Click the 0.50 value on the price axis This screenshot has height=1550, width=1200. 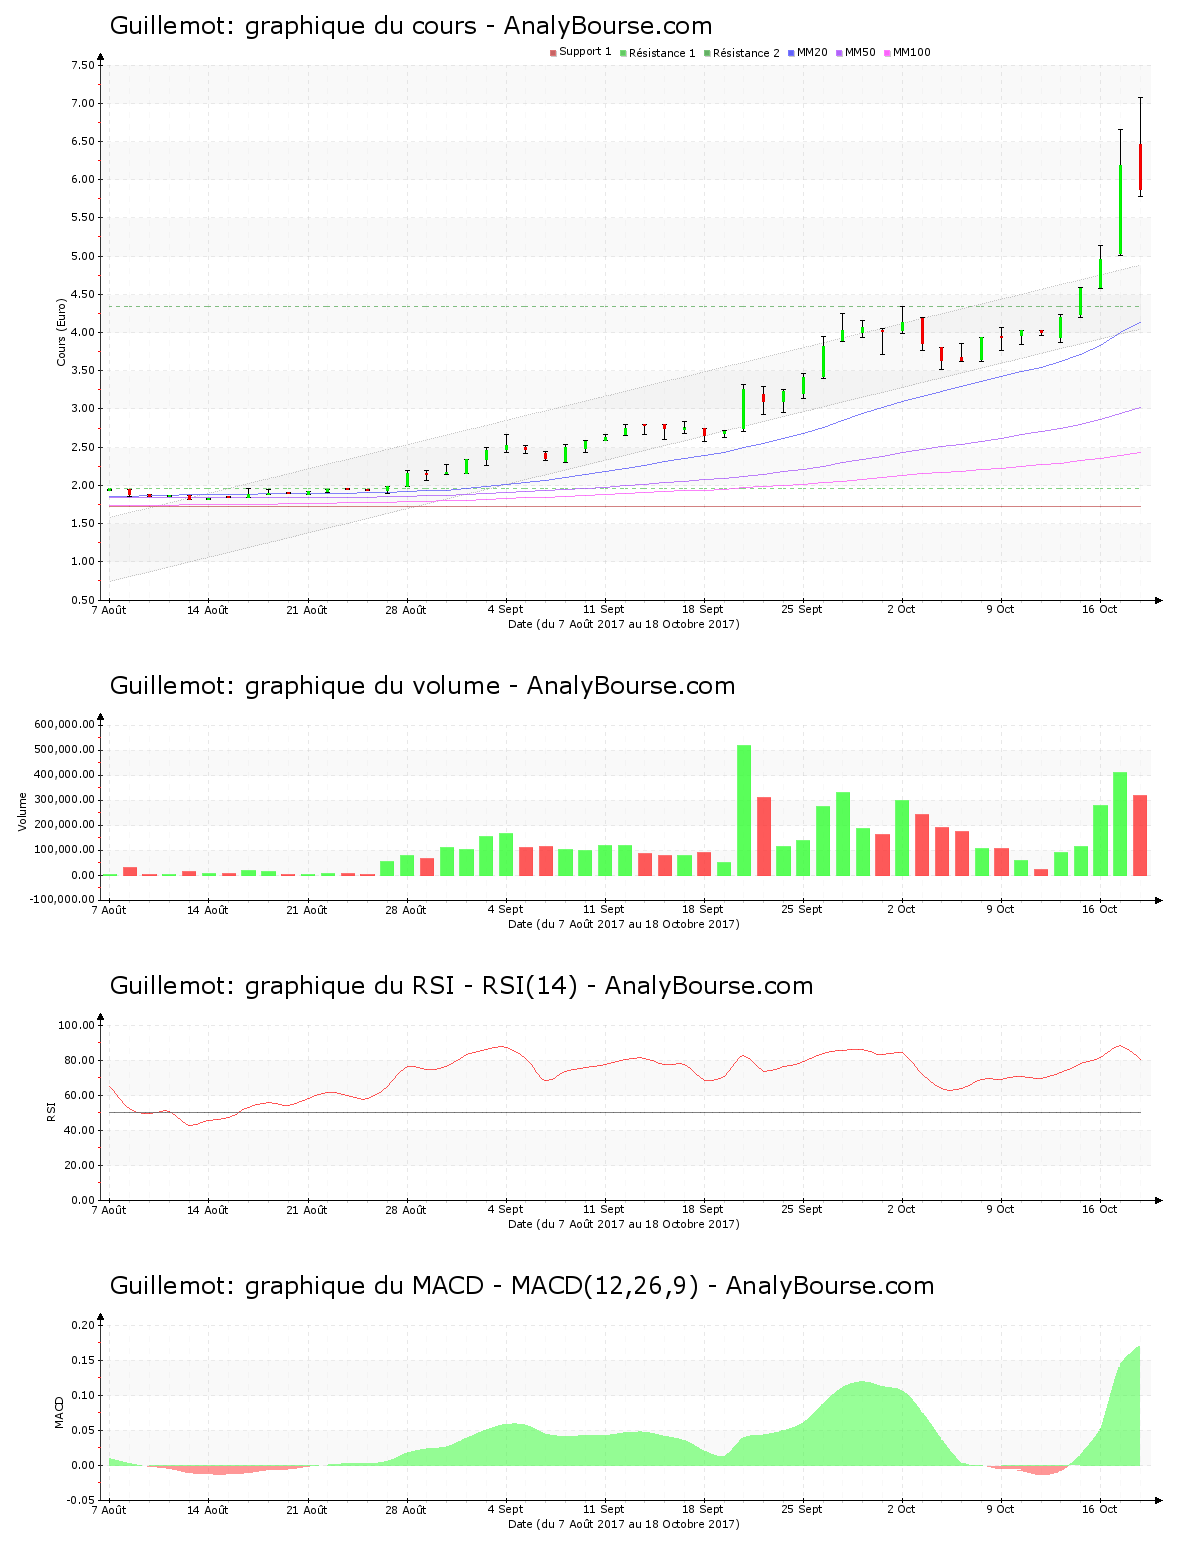pyautogui.click(x=82, y=600)
